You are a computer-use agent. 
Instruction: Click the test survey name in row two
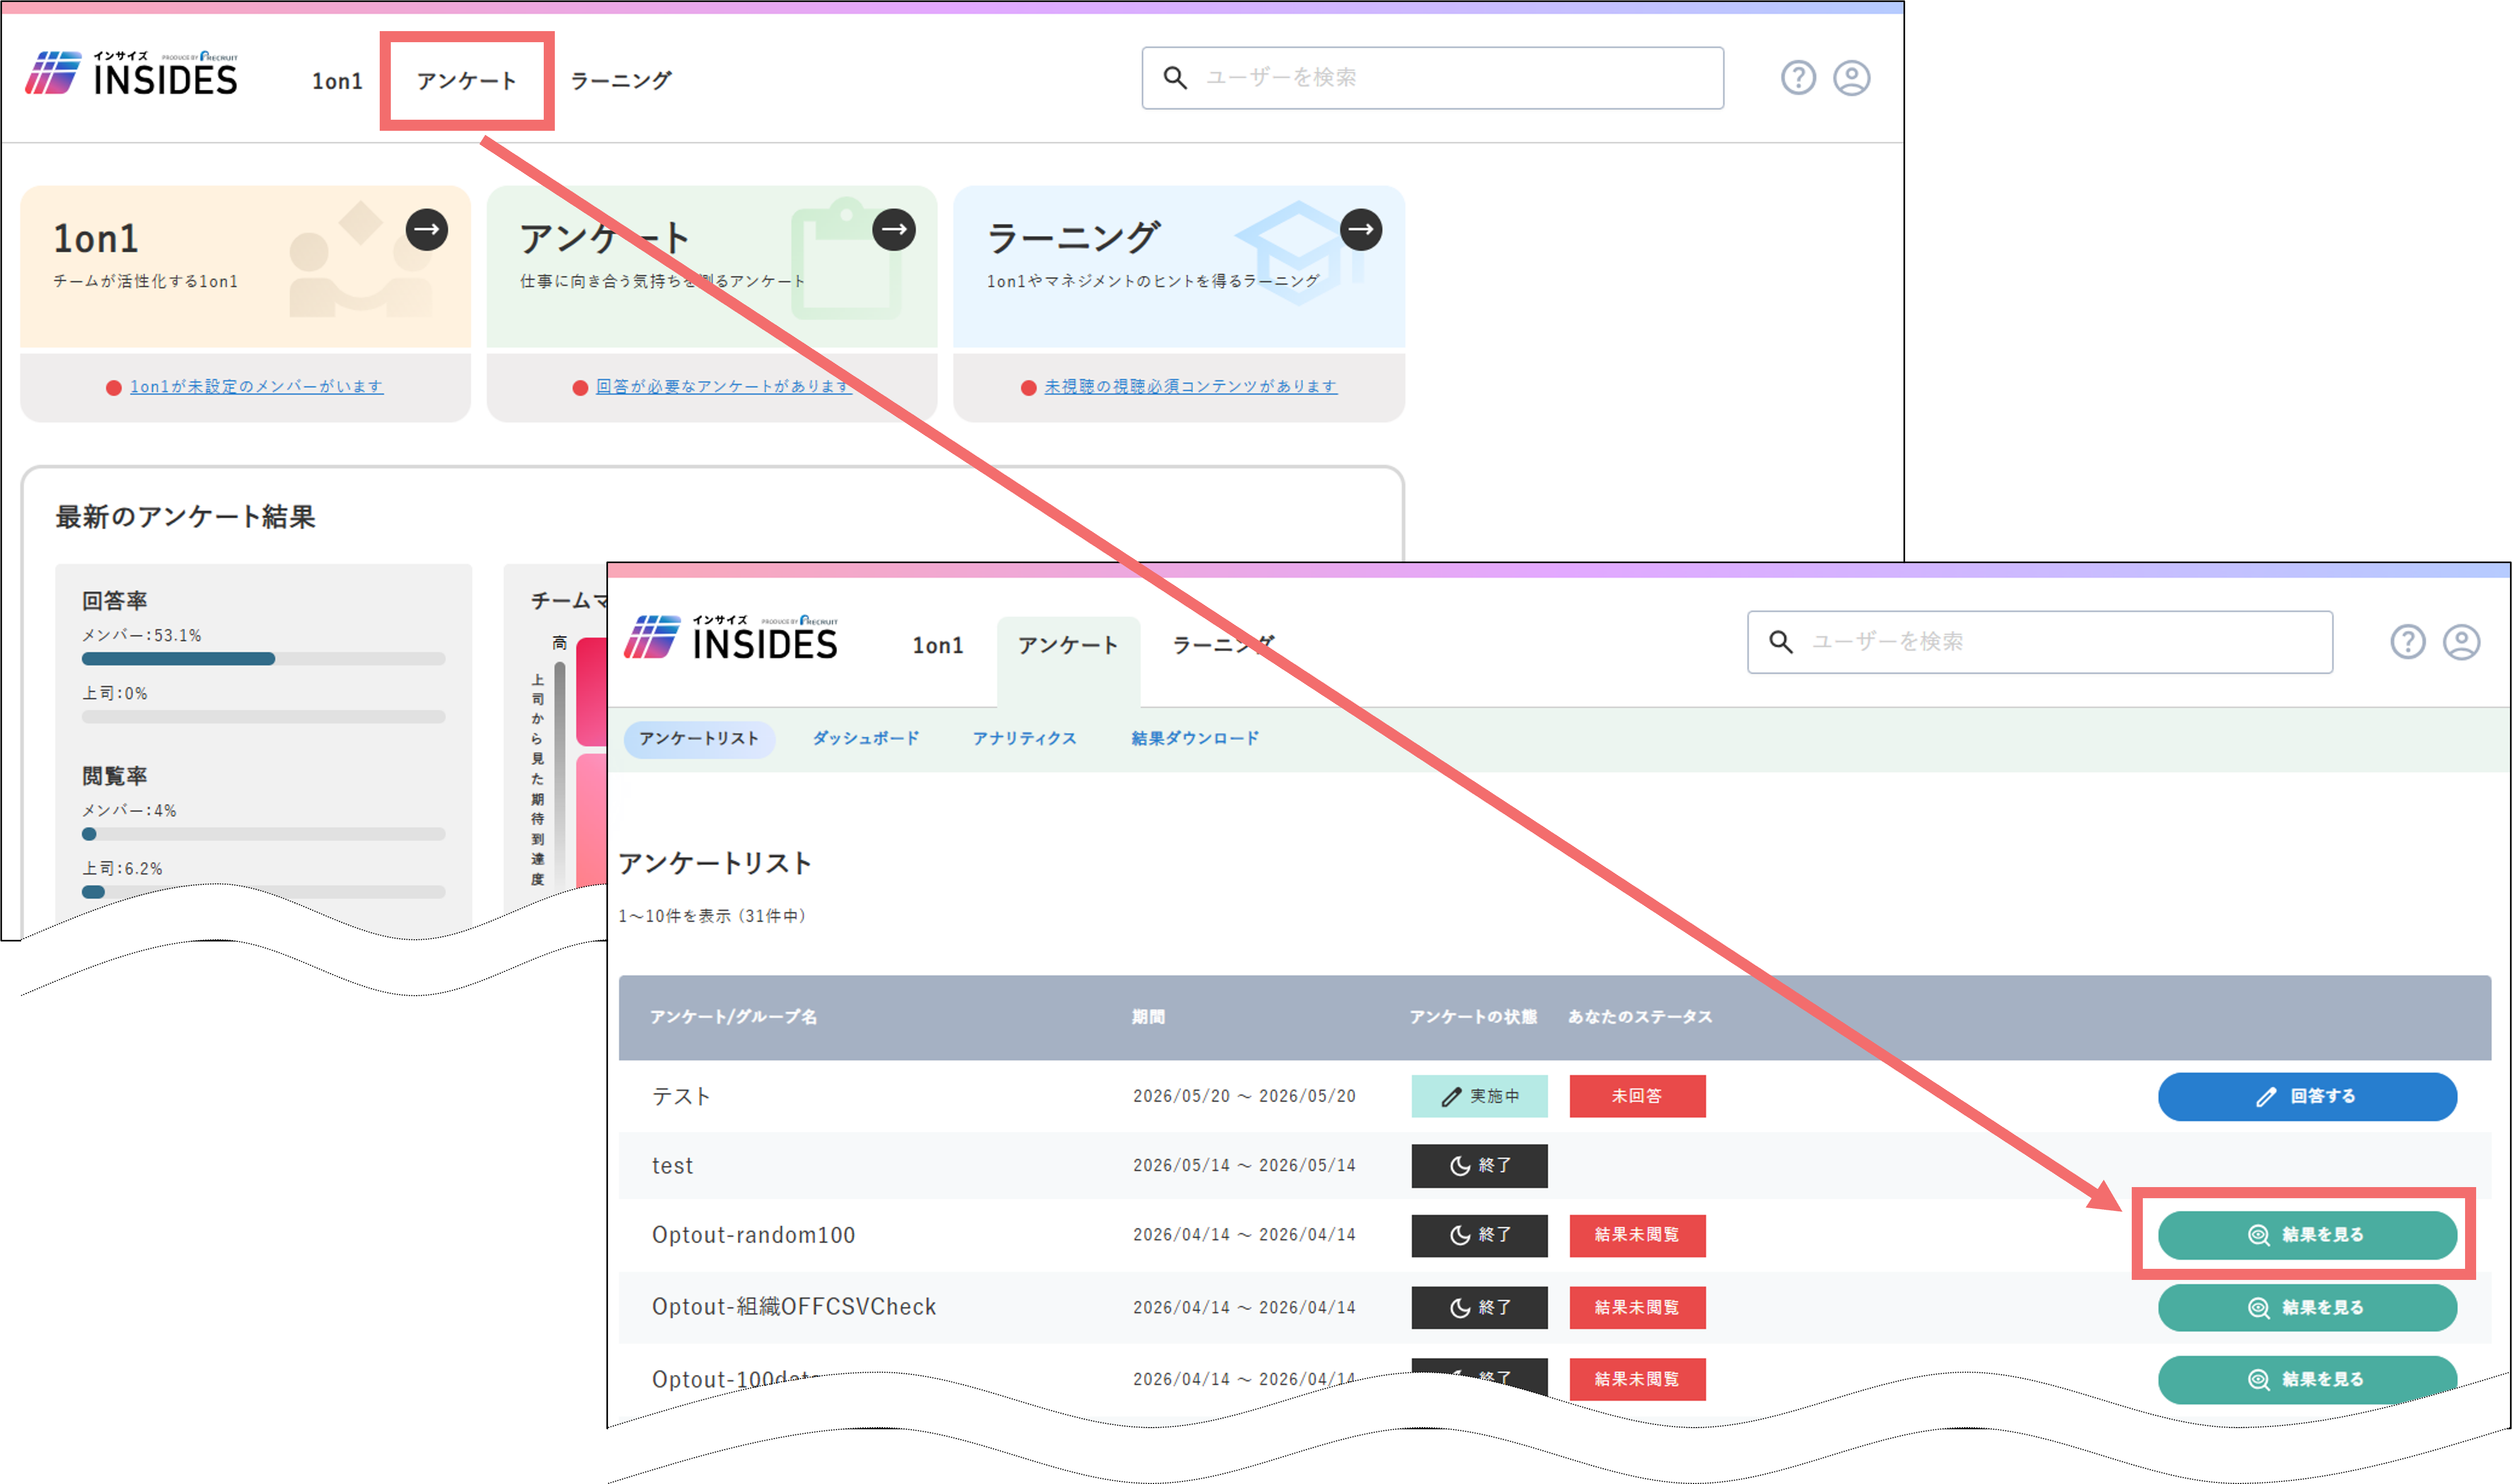tap(672, 1166)
